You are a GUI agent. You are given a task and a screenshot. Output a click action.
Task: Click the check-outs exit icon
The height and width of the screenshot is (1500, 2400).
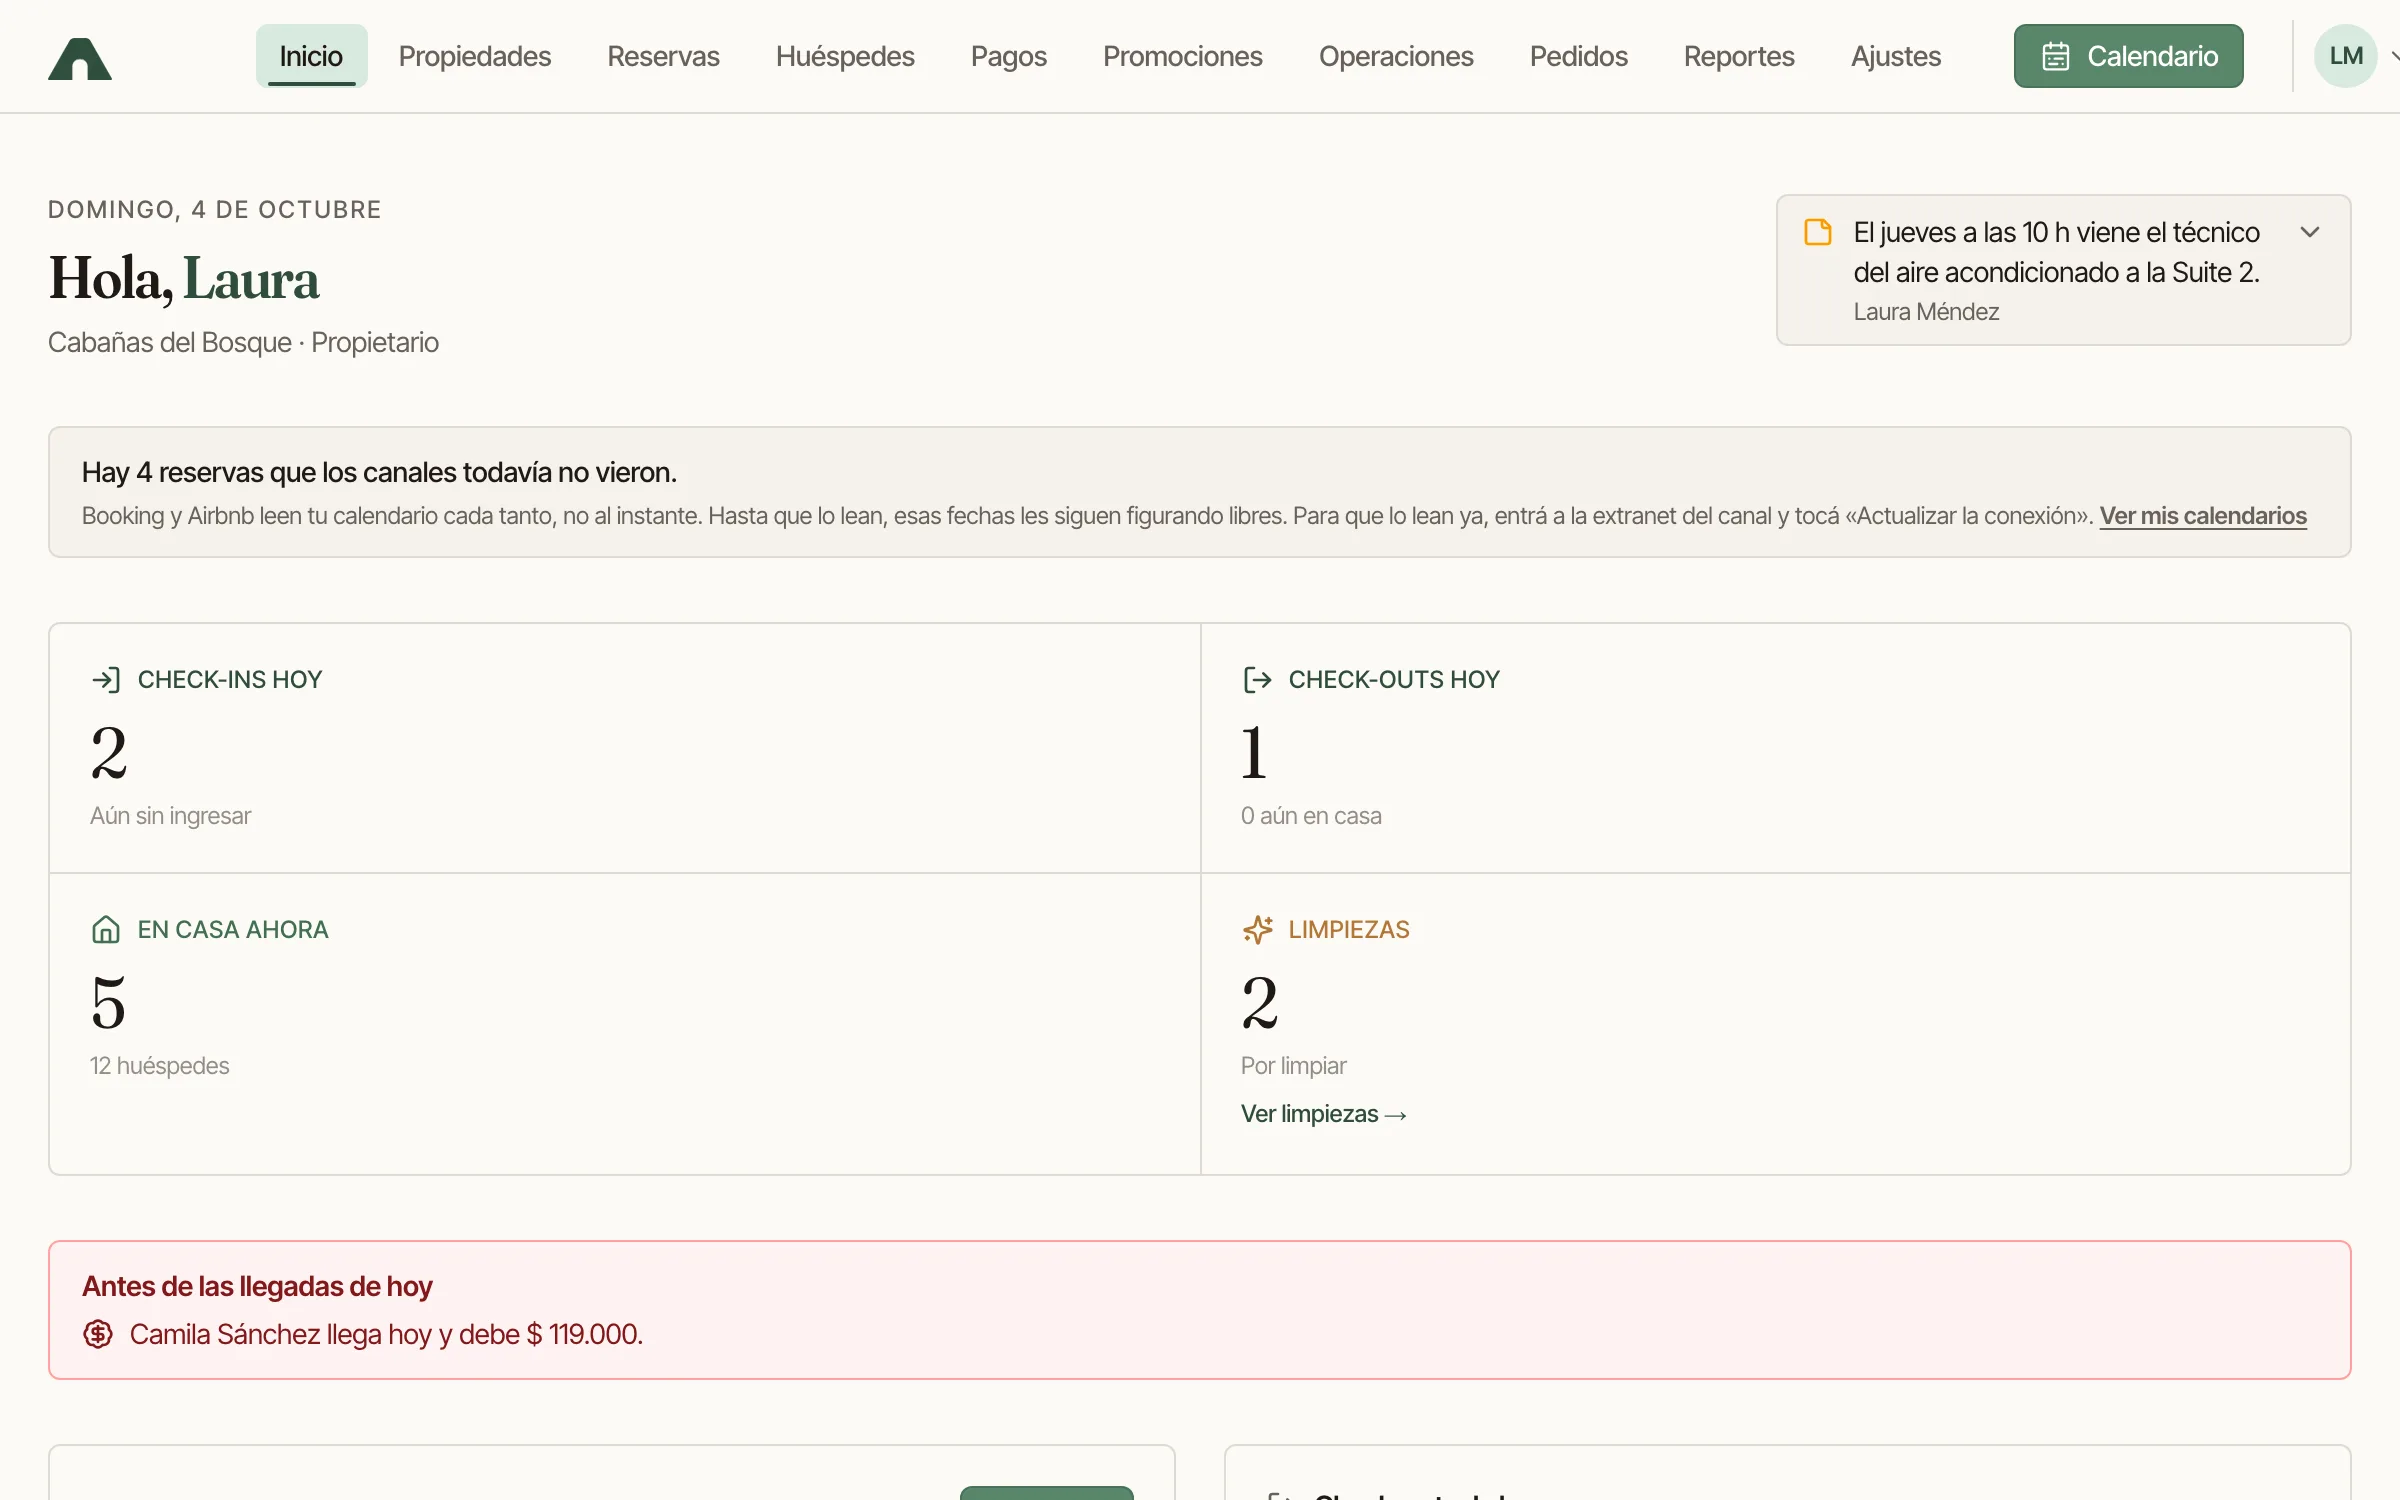pyautogui.click(x=1257, y=680)
